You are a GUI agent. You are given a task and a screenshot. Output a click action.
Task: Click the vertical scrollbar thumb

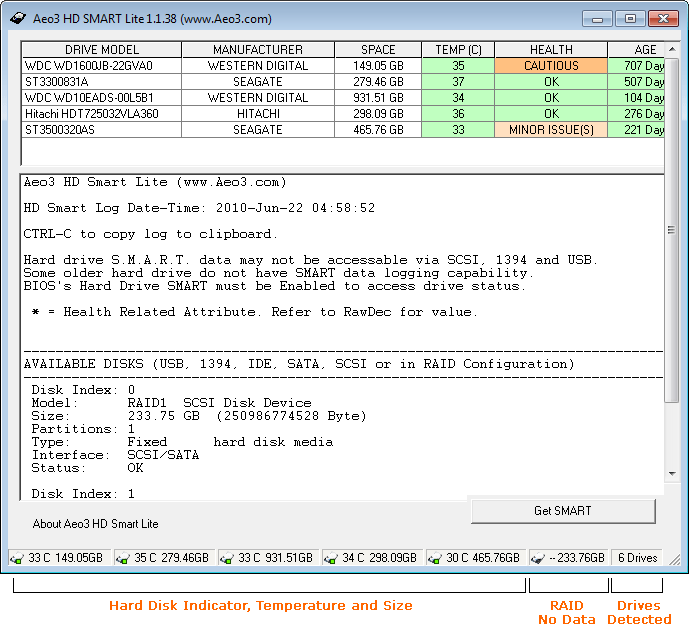pyautogui.click(x=672, y=229)
